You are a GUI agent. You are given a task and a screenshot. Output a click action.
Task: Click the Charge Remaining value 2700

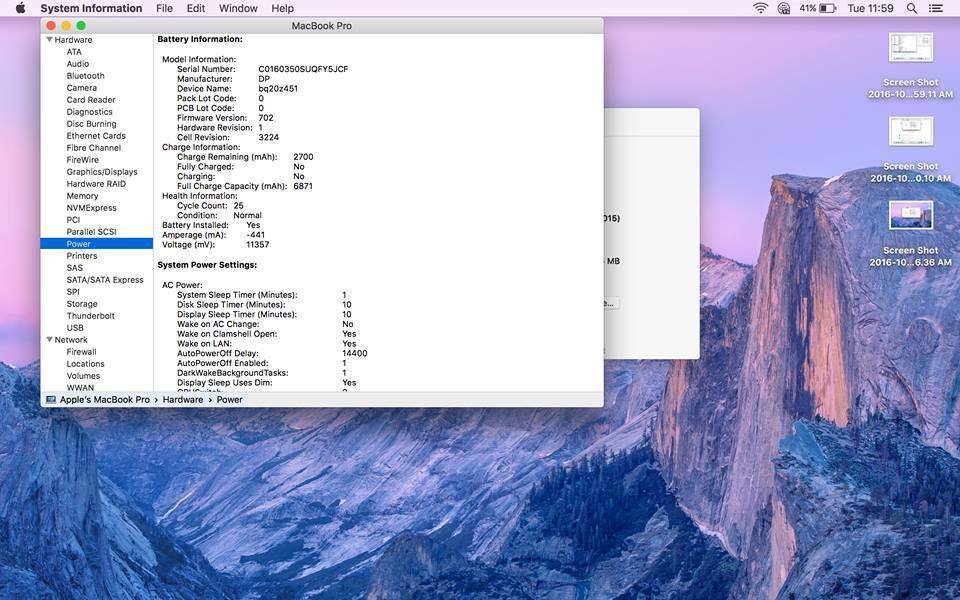click(303, 157)
